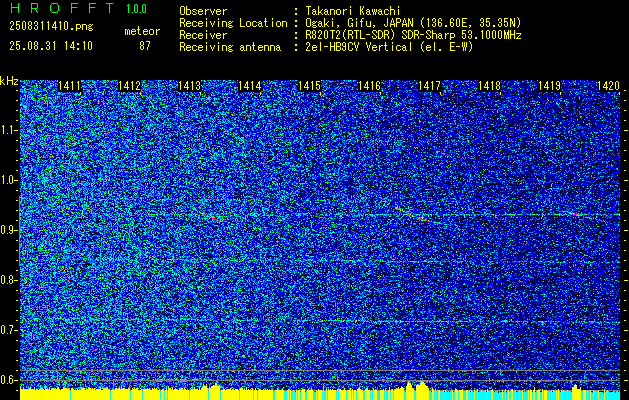
Task: Click the 1412 time axis label
Action: point(130,86)
